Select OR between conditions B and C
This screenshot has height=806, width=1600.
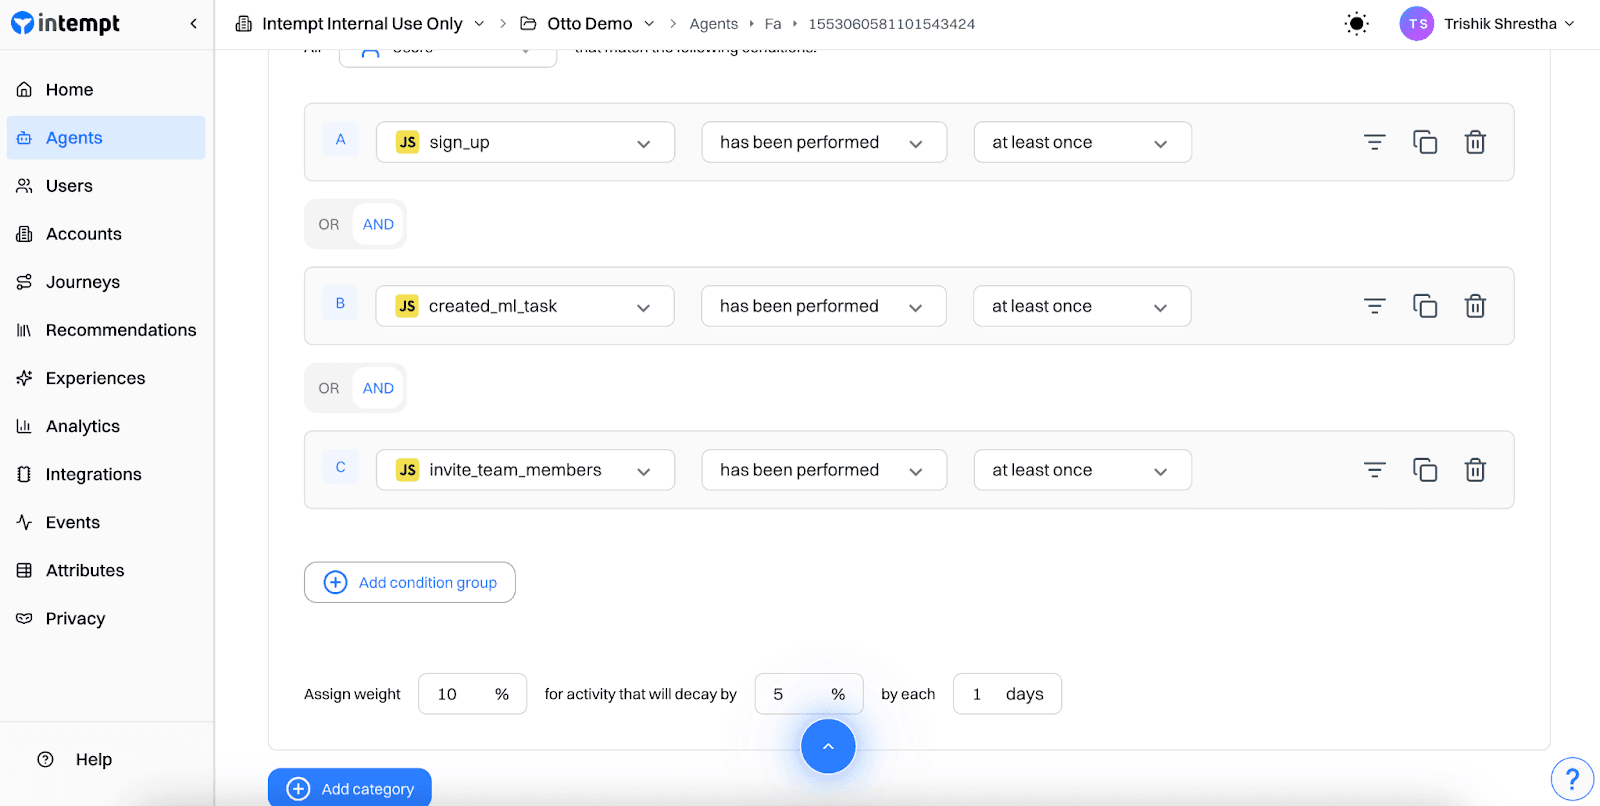(329, 388)
